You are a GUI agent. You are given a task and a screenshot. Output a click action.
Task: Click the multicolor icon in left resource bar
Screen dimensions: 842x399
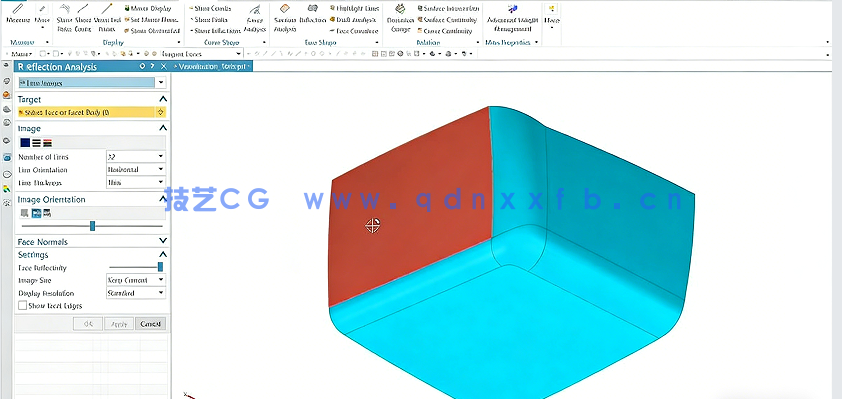tap(6, 188)
